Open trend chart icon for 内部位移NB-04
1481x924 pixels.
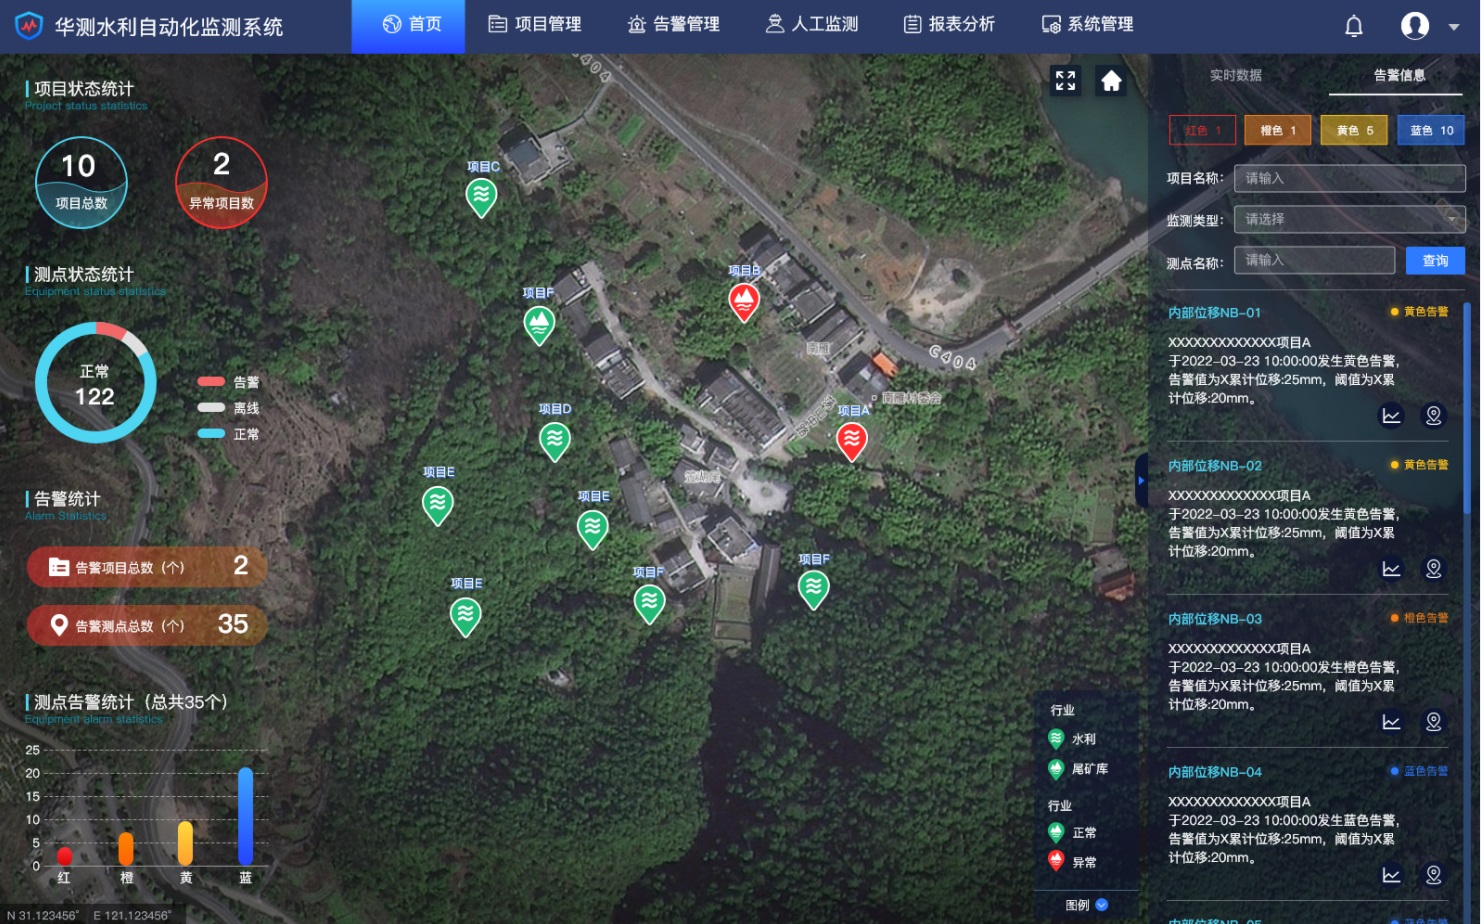click(x=1391, y=875)
